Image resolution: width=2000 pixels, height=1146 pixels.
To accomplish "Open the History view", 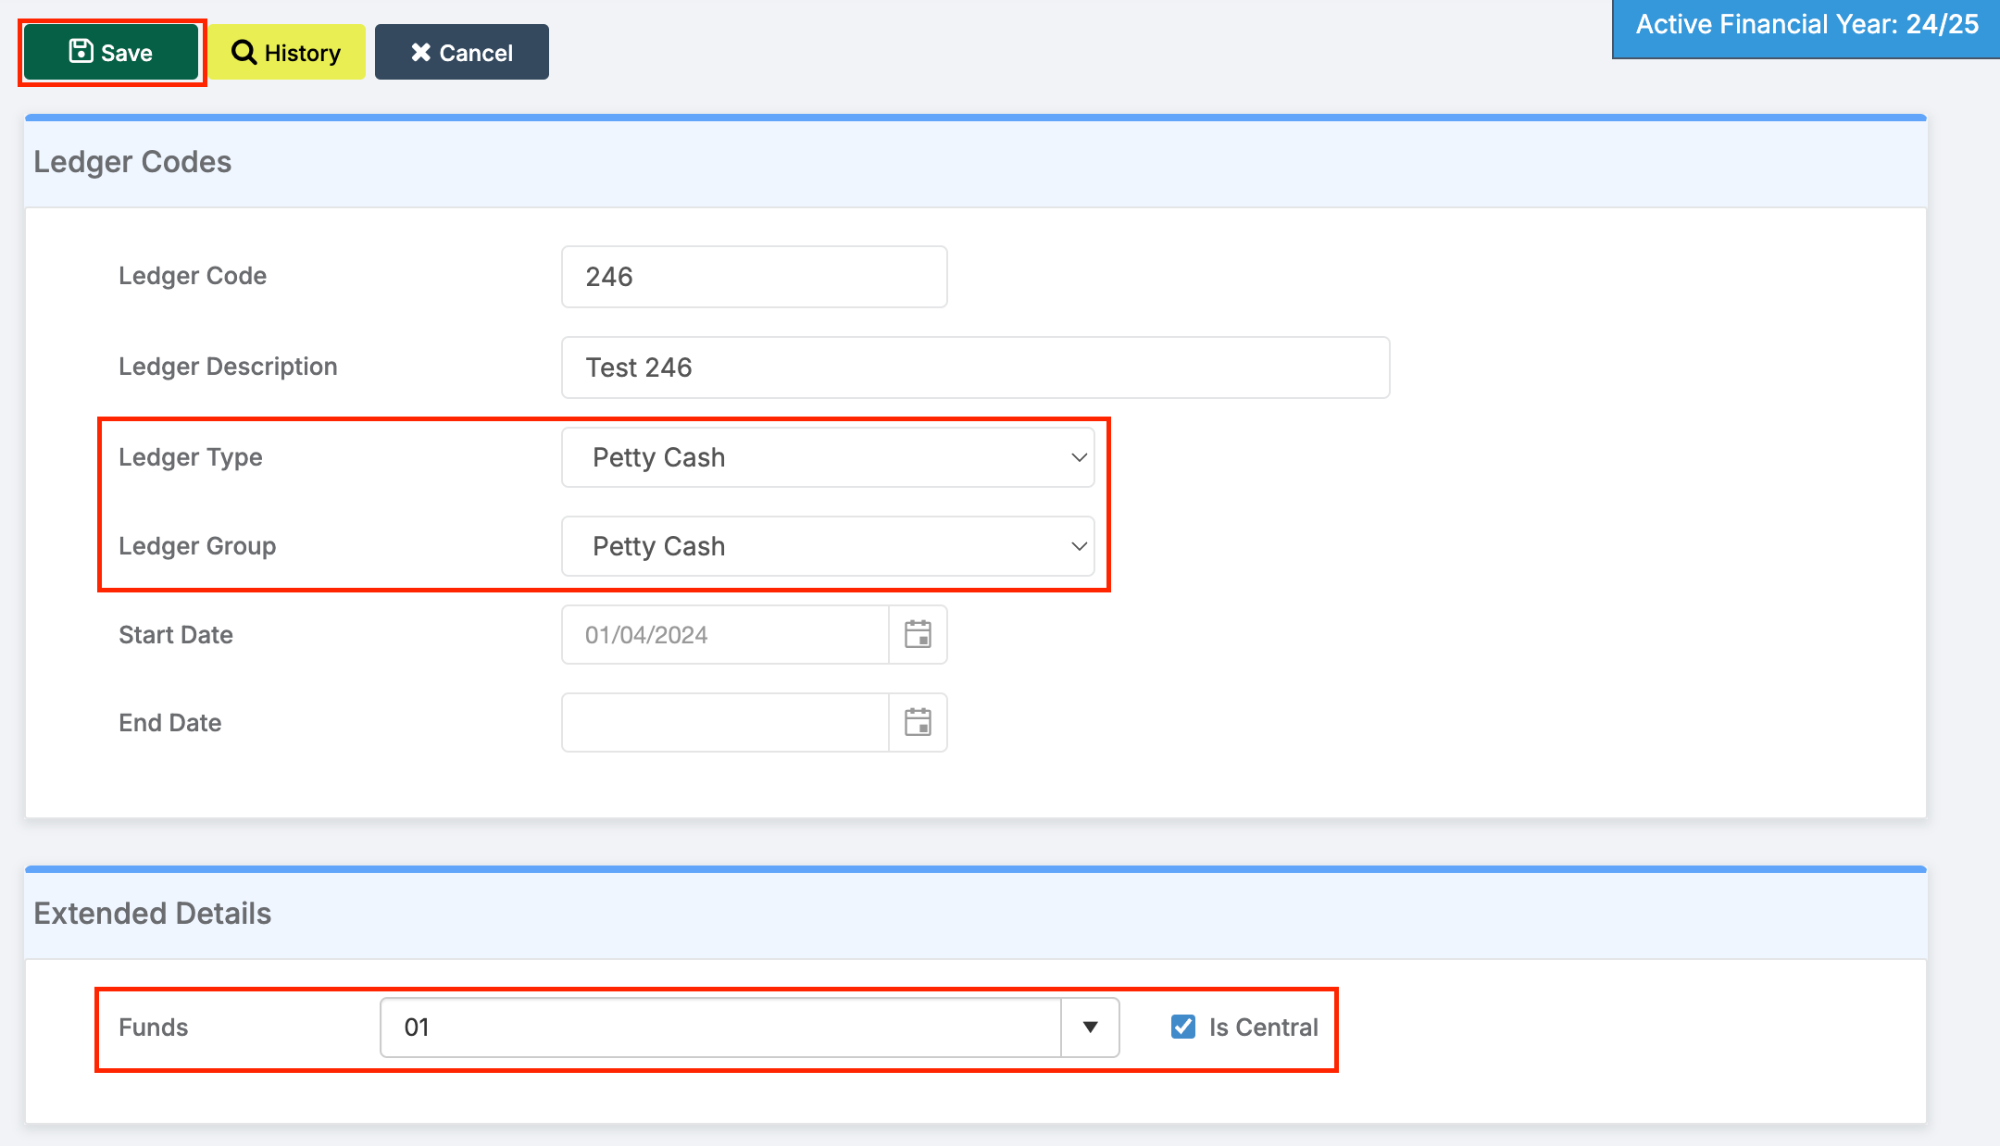I will click(x=286, y=52).
